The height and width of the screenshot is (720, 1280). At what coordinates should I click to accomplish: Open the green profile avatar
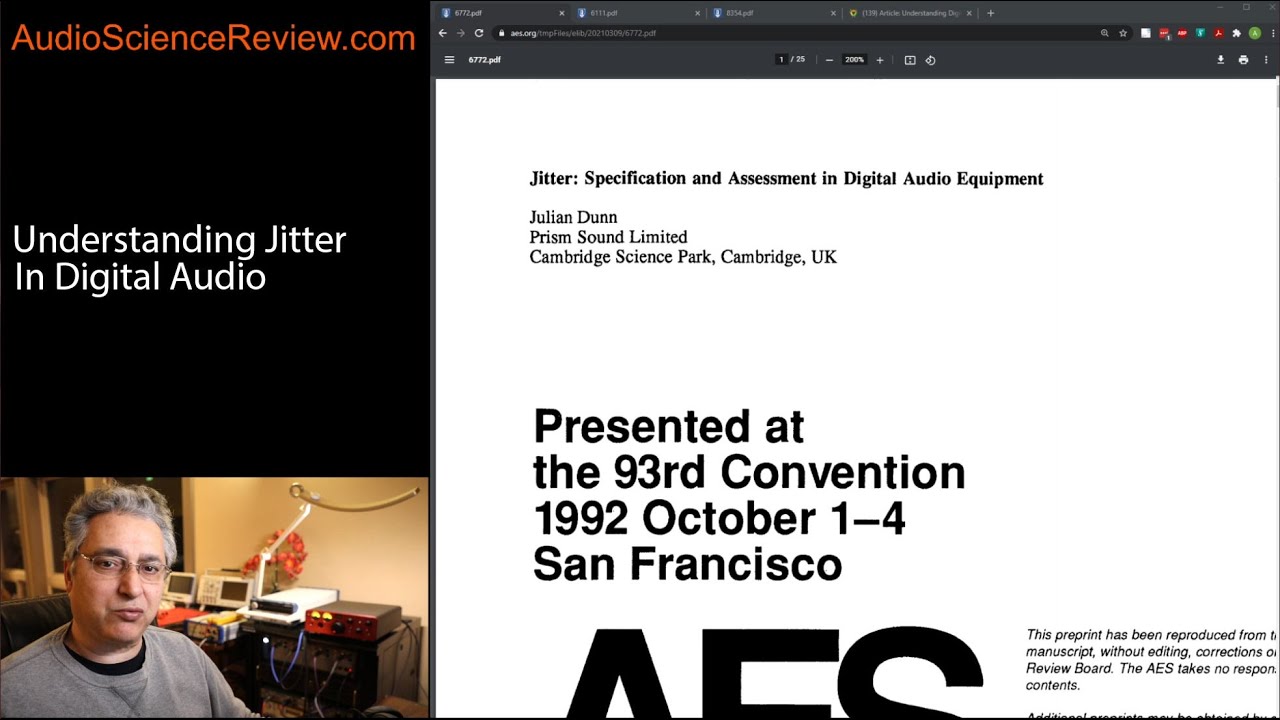pos(1254,33)
